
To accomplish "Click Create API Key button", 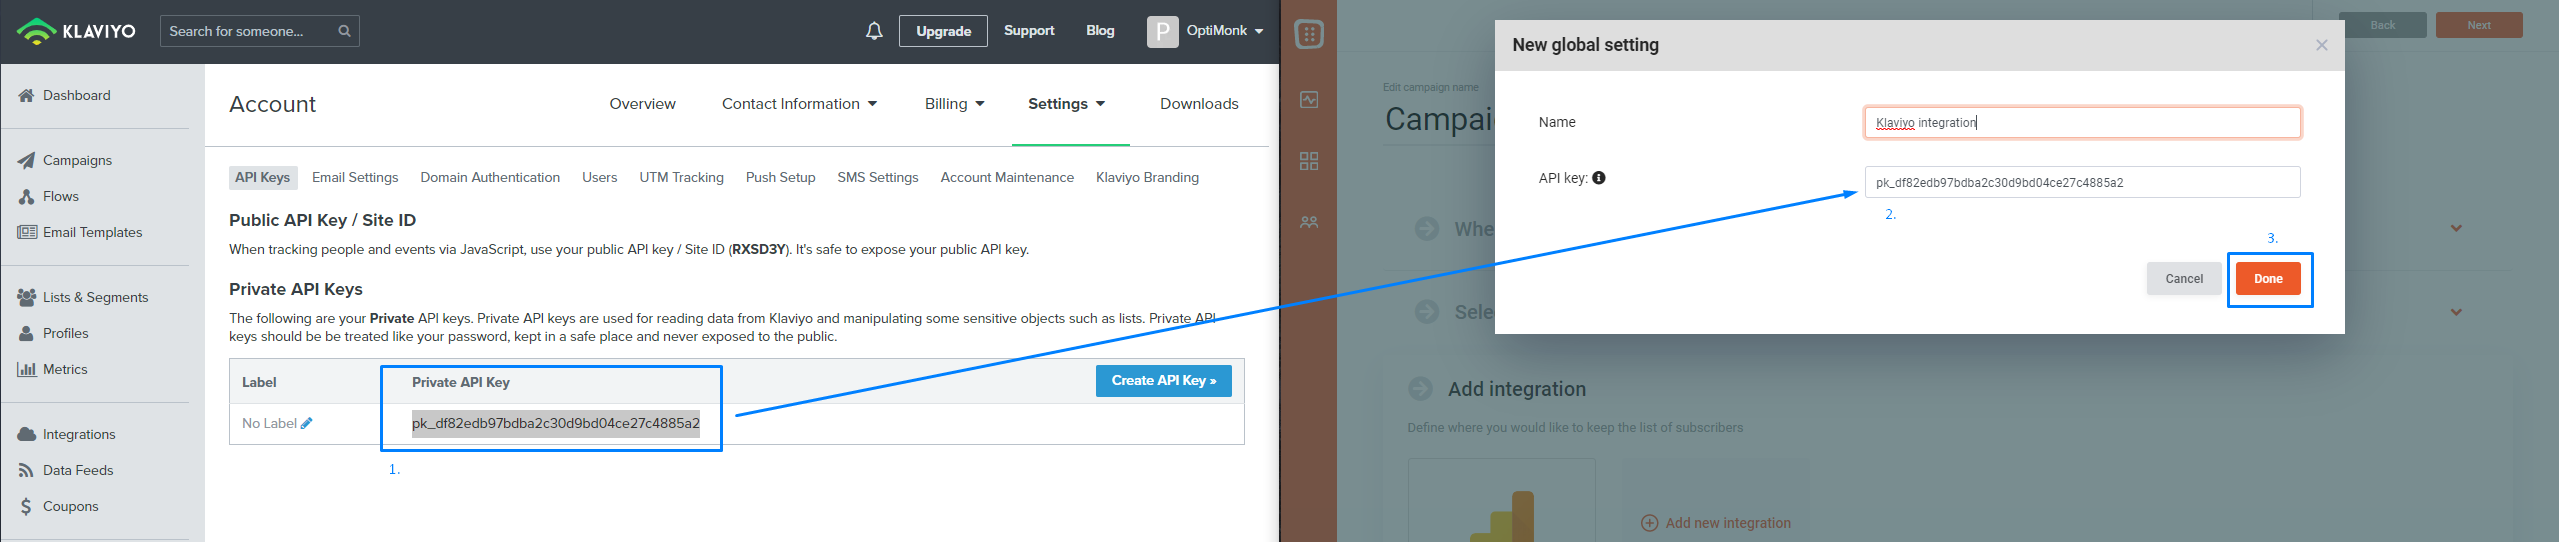I will (x=1164, y=381).
